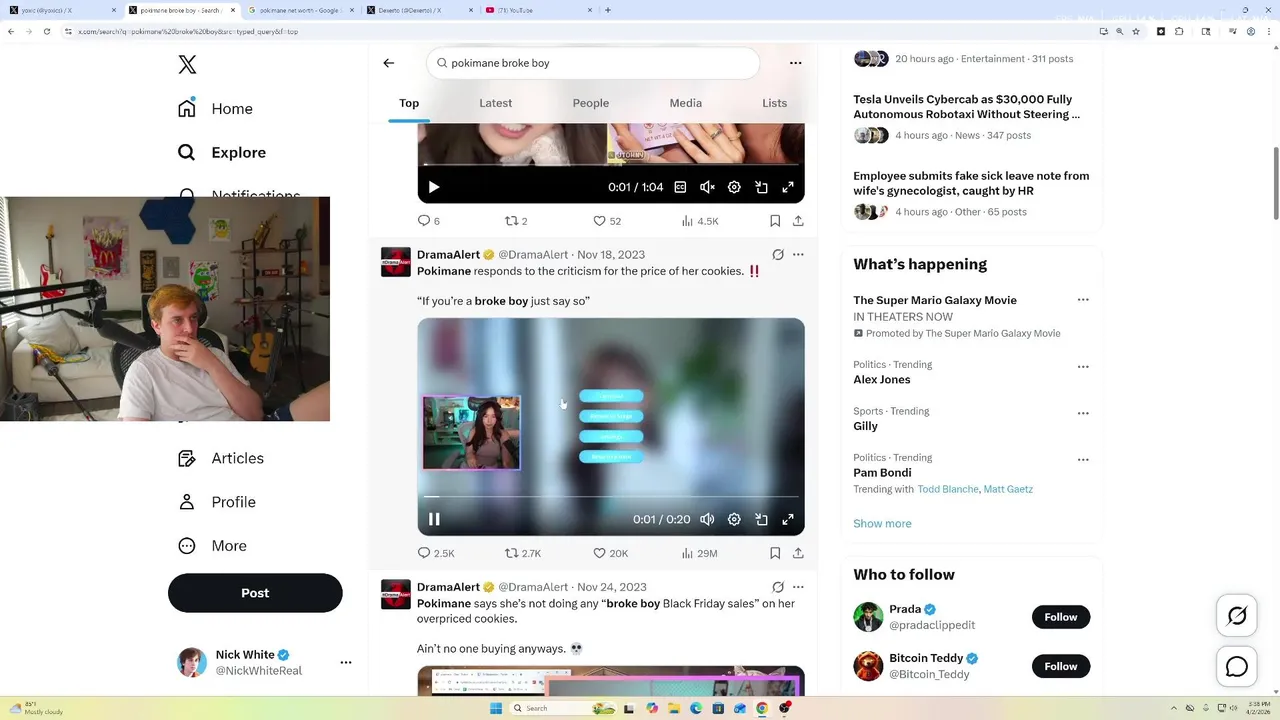Image resolution: width=1280 pixels, height=720 pixels.
Task: Open Nick White account options ellipsis
Action: 346,662
